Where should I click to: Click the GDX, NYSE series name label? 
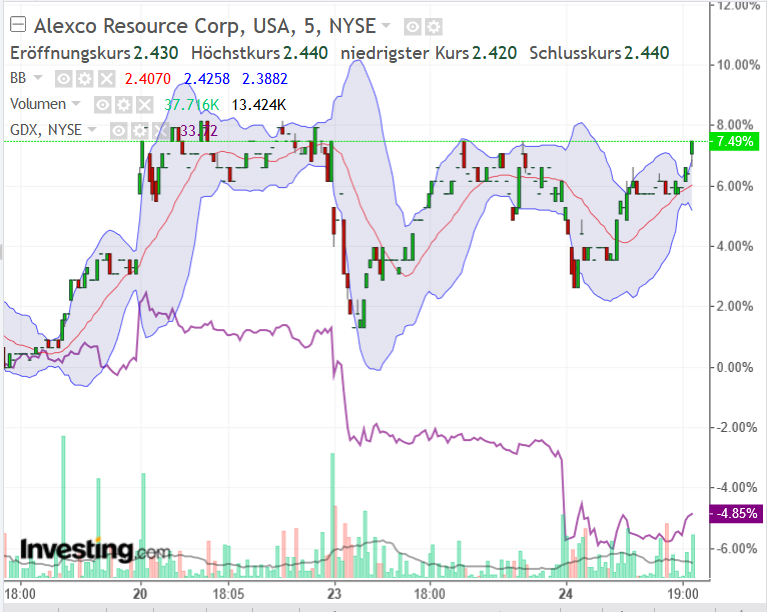tap(46, 130)
